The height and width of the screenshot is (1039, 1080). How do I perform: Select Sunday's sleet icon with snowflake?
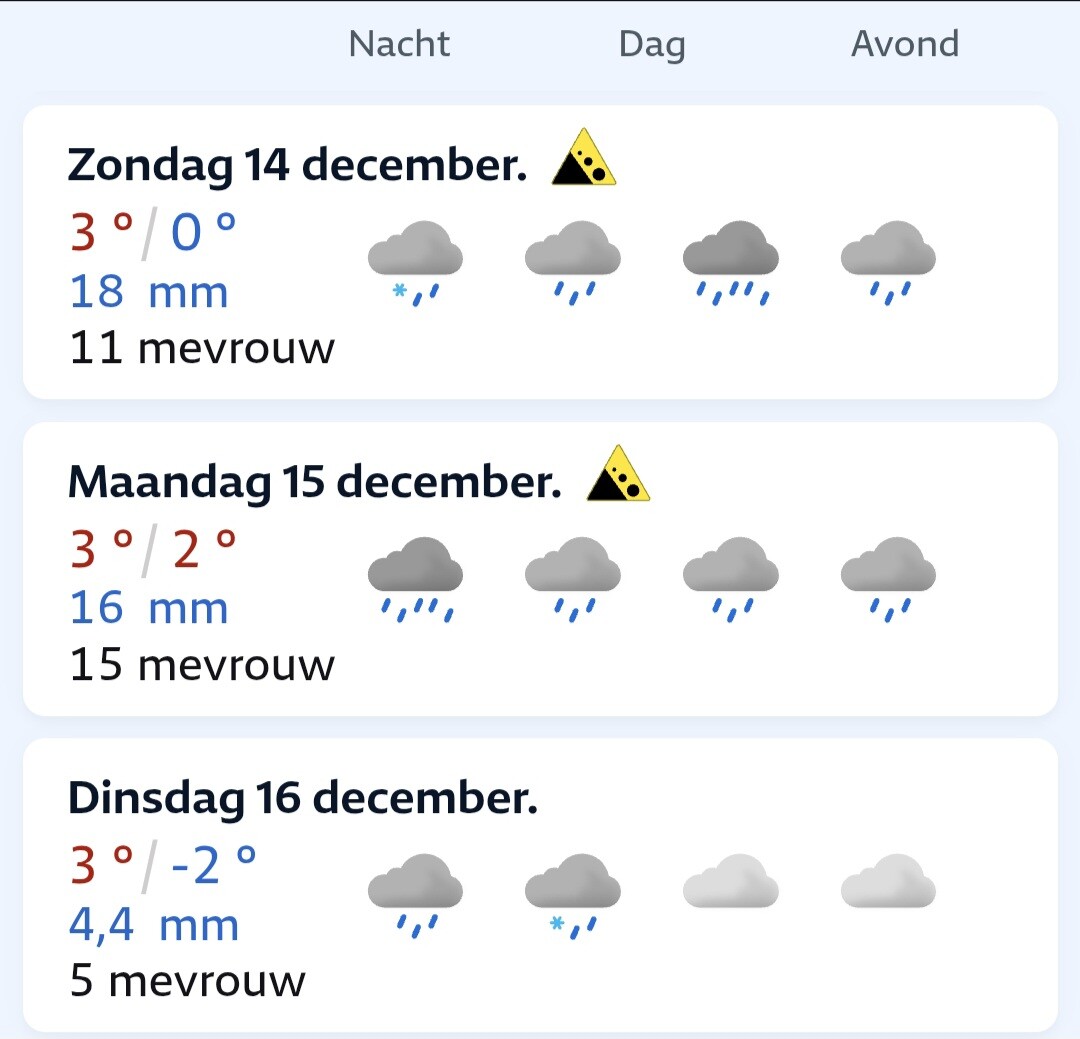tap(415, 261)
